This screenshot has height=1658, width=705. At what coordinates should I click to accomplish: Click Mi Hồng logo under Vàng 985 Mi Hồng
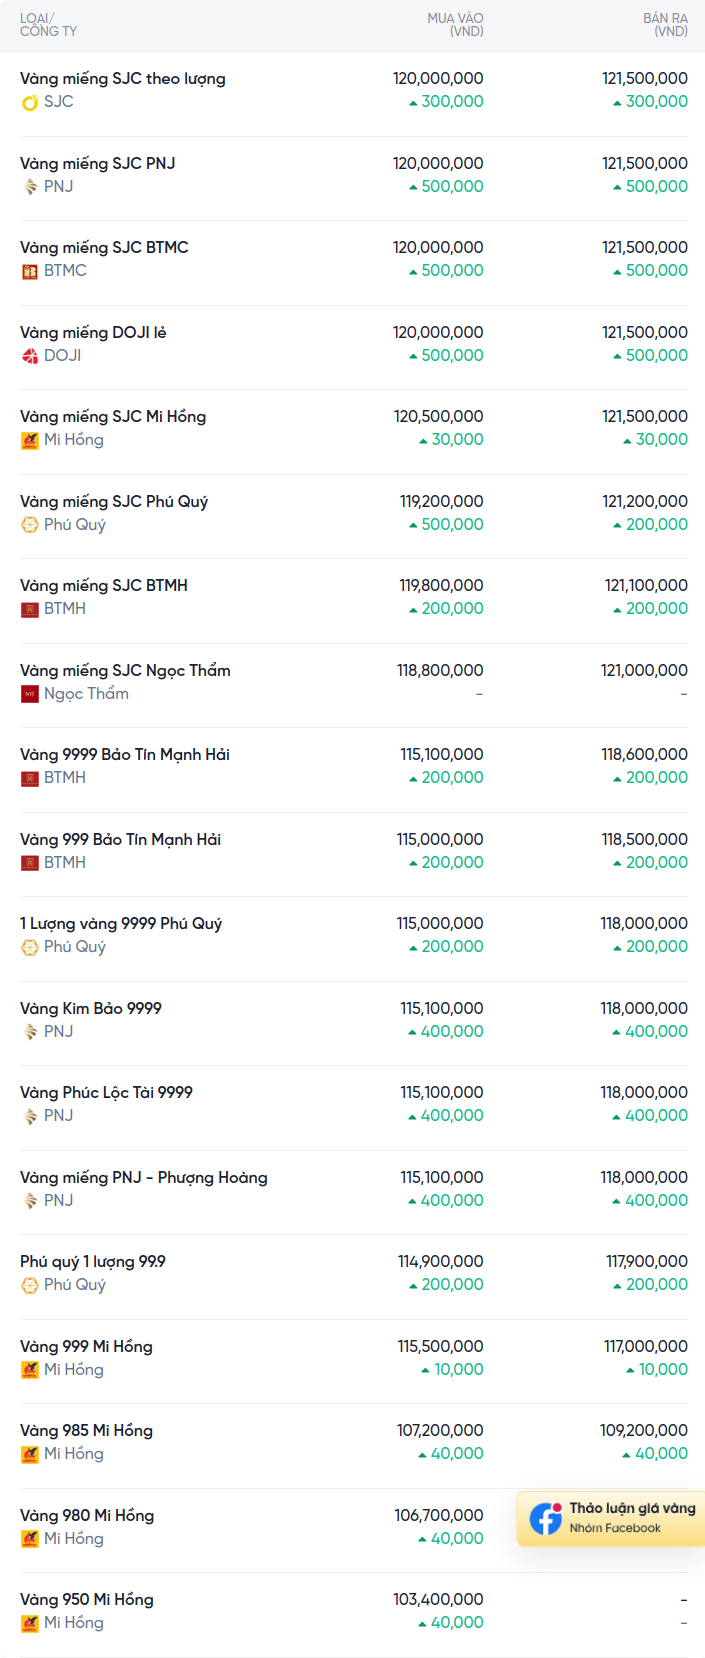(30, 1454)
